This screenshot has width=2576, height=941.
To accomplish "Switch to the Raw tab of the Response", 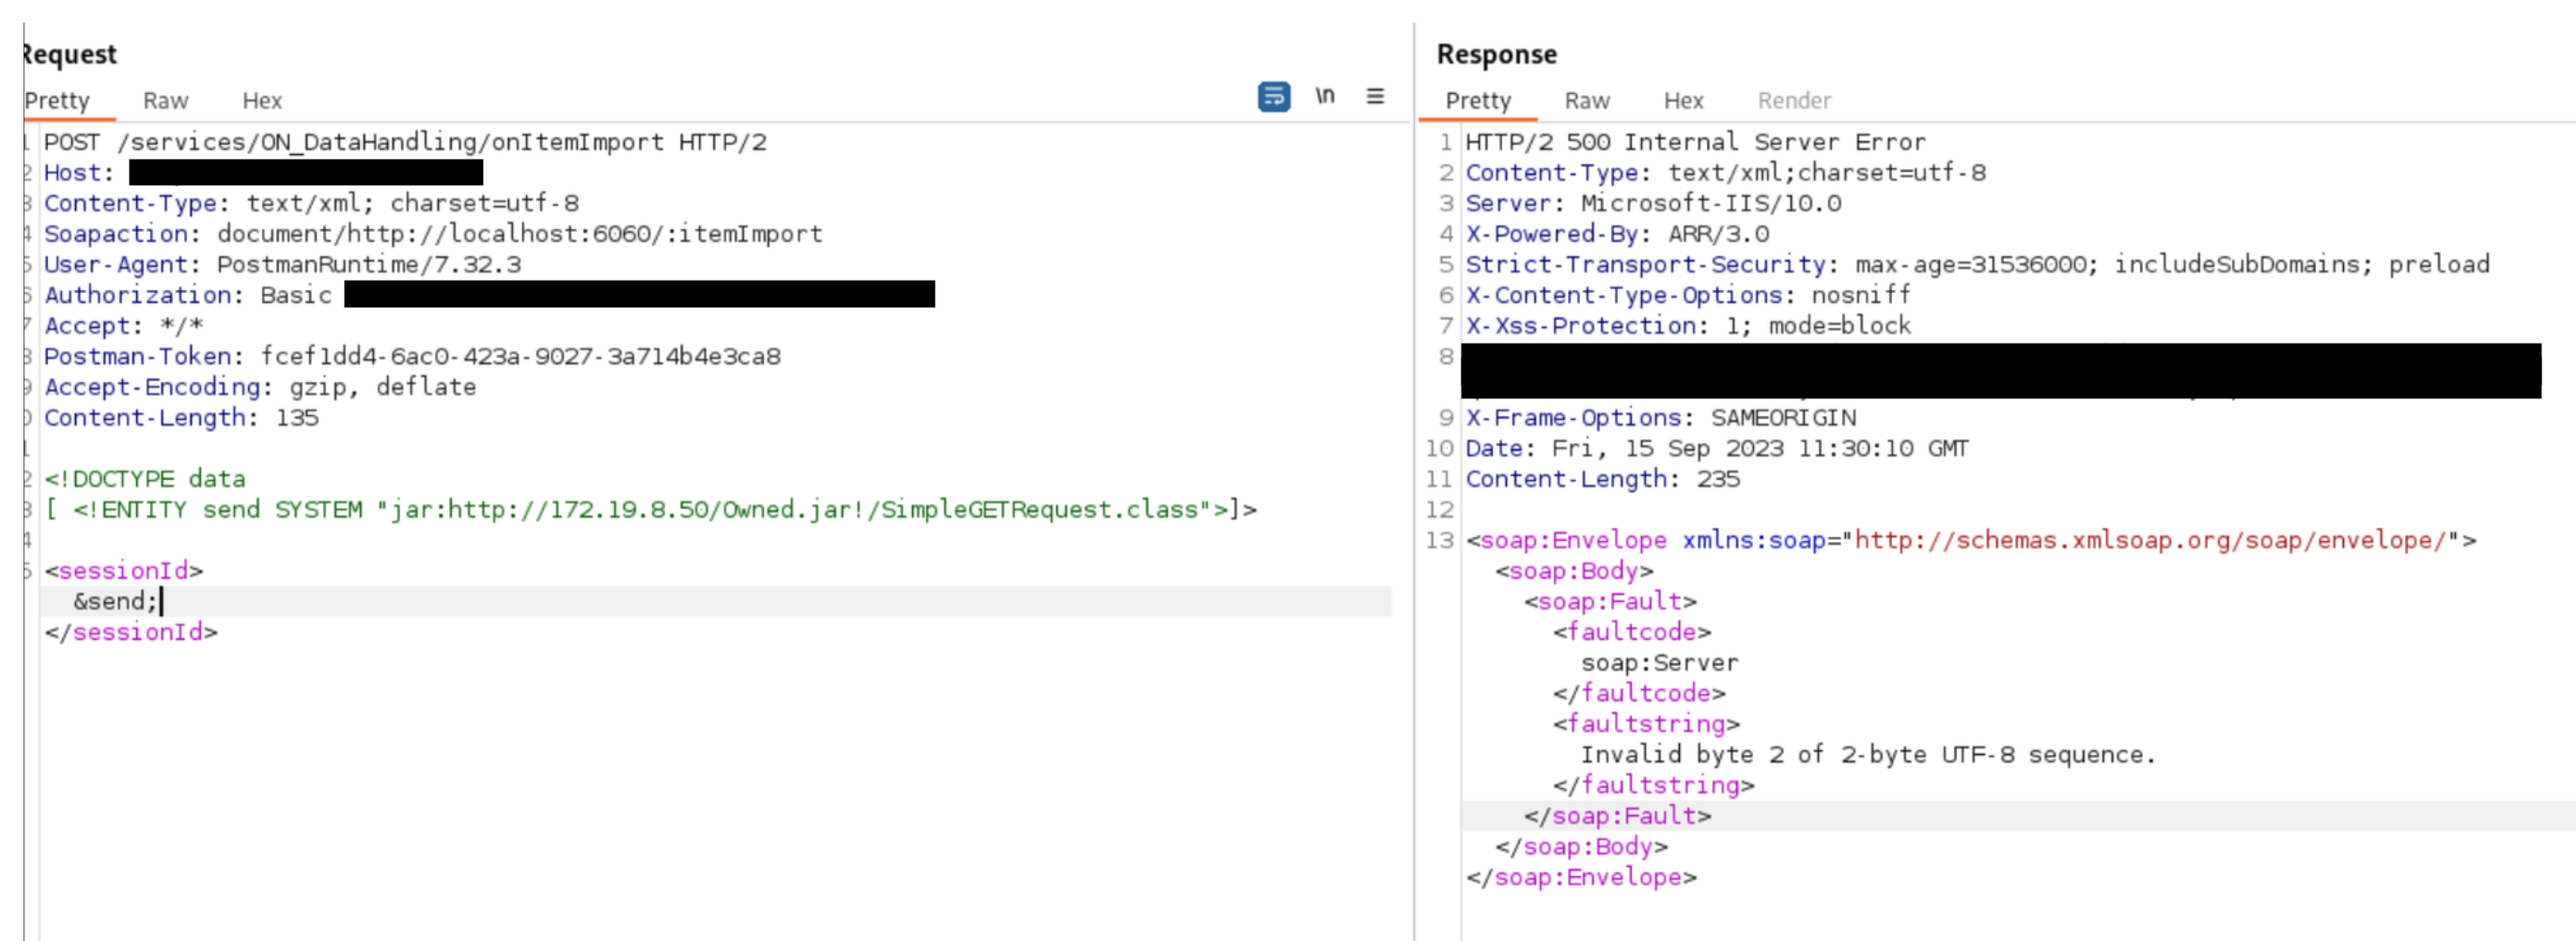I will [x=1586, y=100].
